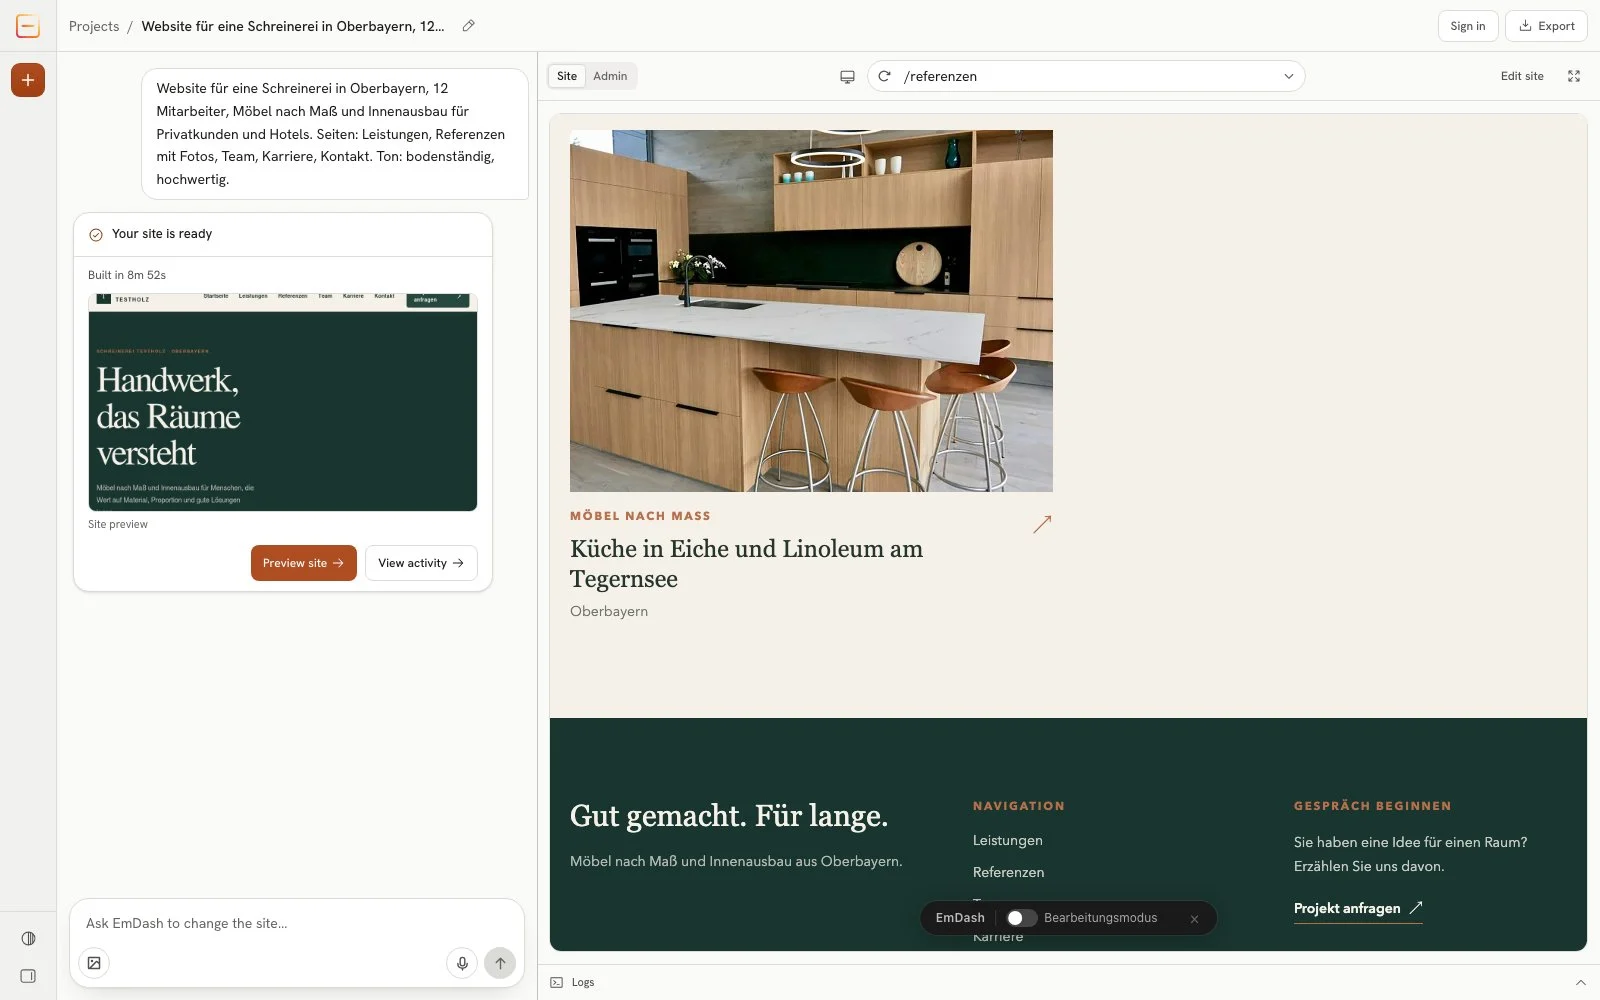This screenshot has height=1000, width=1600.
Task: Click the EmDash label in floating bar
Action: tap(960, 918)
